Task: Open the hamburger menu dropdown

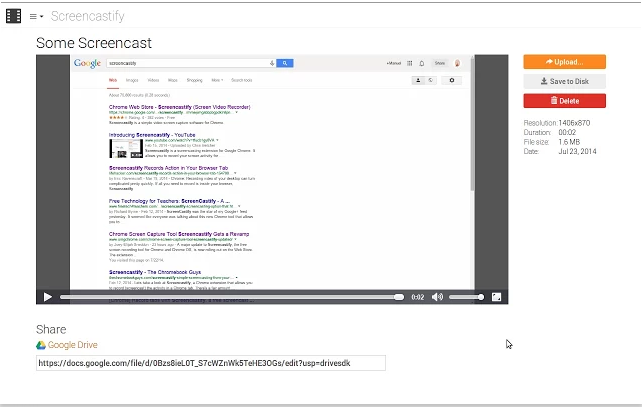Action: point(36,16)
